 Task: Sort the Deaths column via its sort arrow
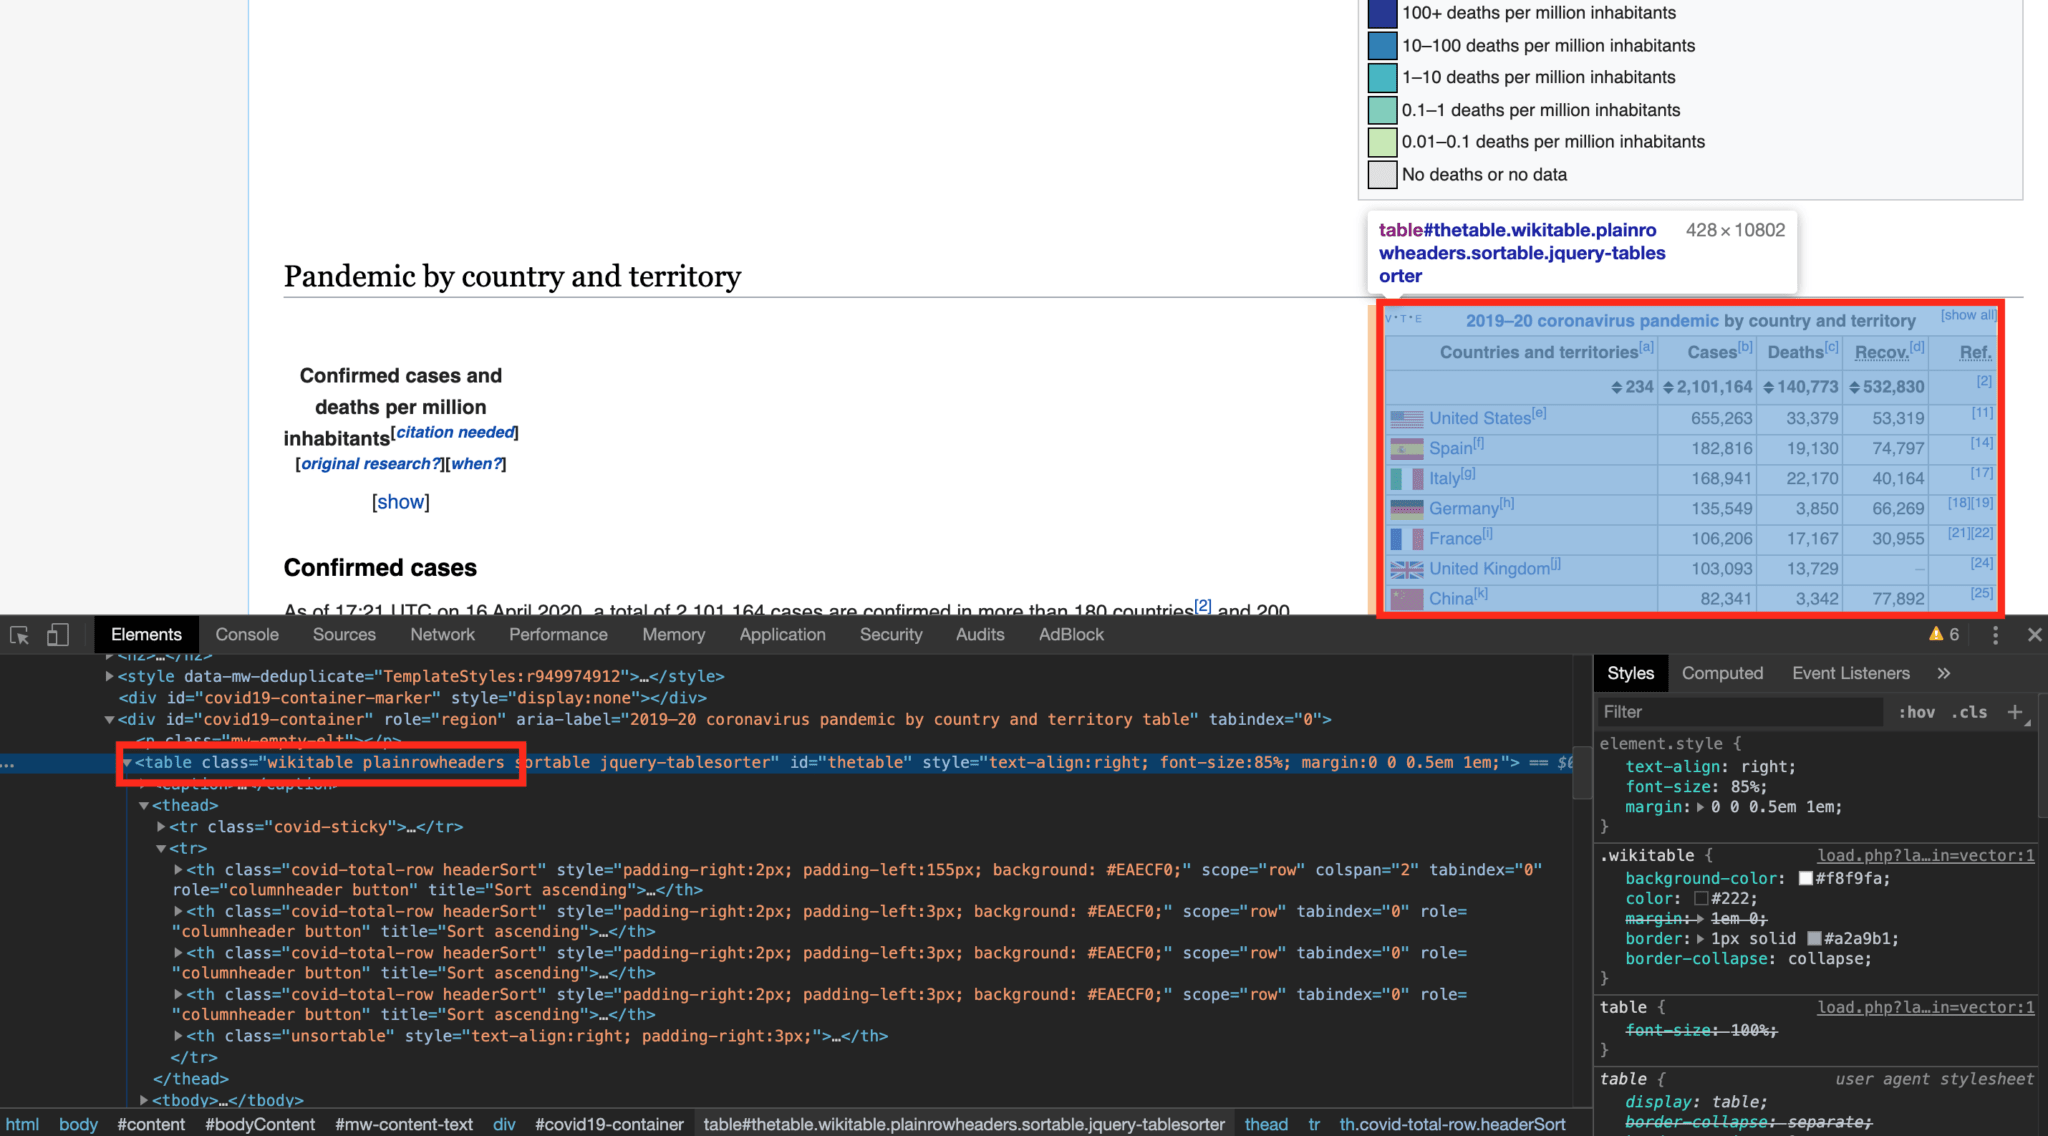[x=1767, y=387]
